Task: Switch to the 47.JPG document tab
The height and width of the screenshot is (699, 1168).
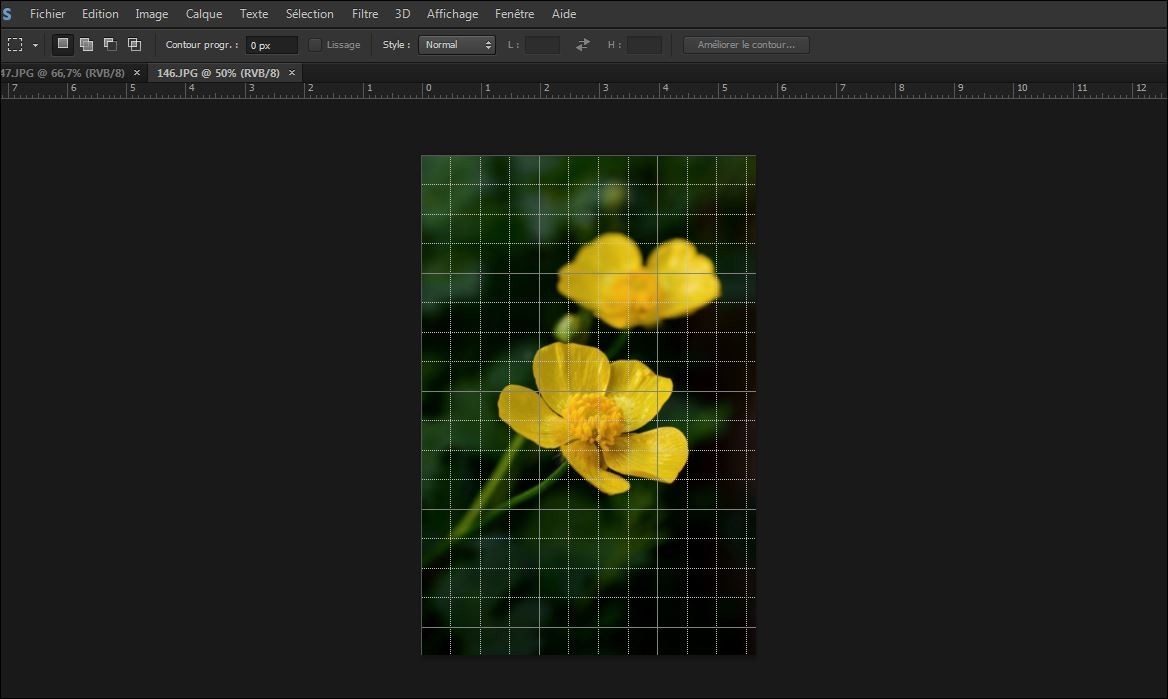Action: (x=62, y=73)
